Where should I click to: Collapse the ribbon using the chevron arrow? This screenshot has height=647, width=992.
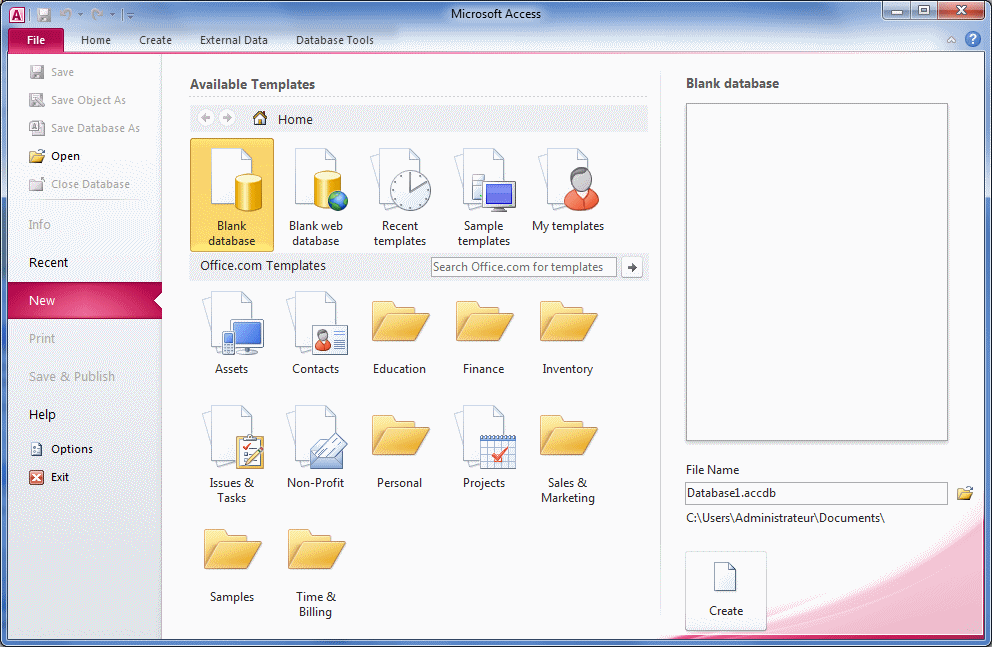(x=950, y=40)
